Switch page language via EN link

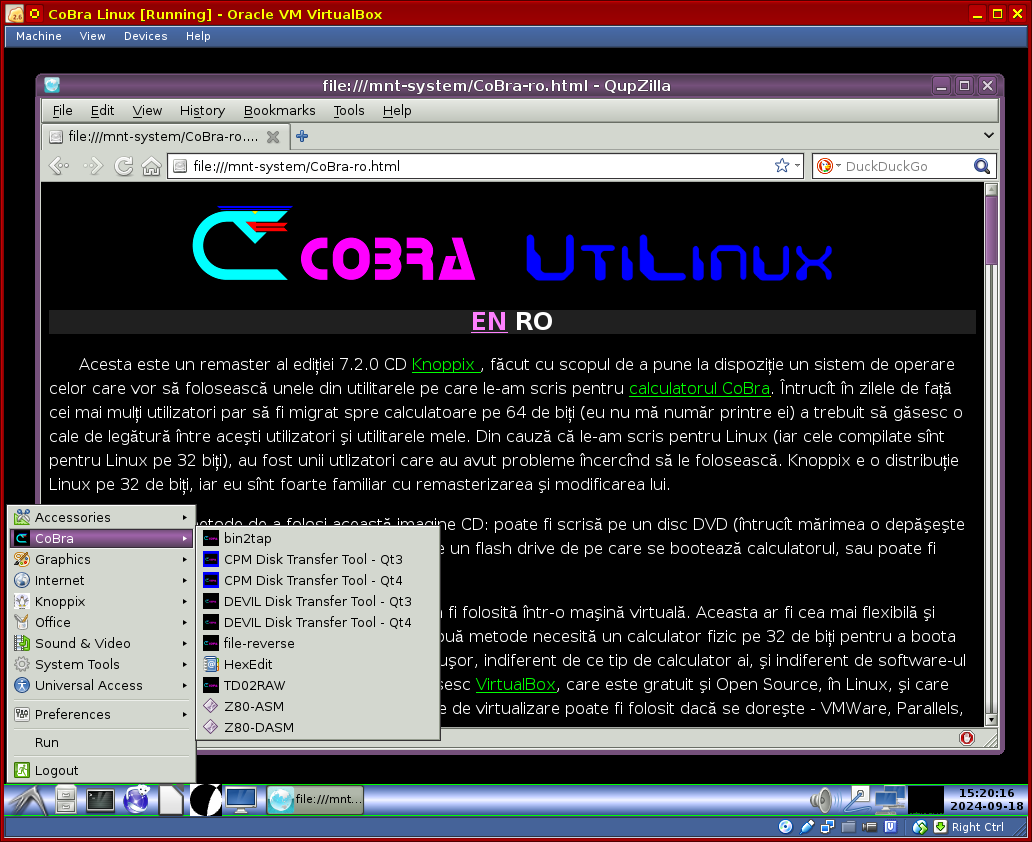489,321
